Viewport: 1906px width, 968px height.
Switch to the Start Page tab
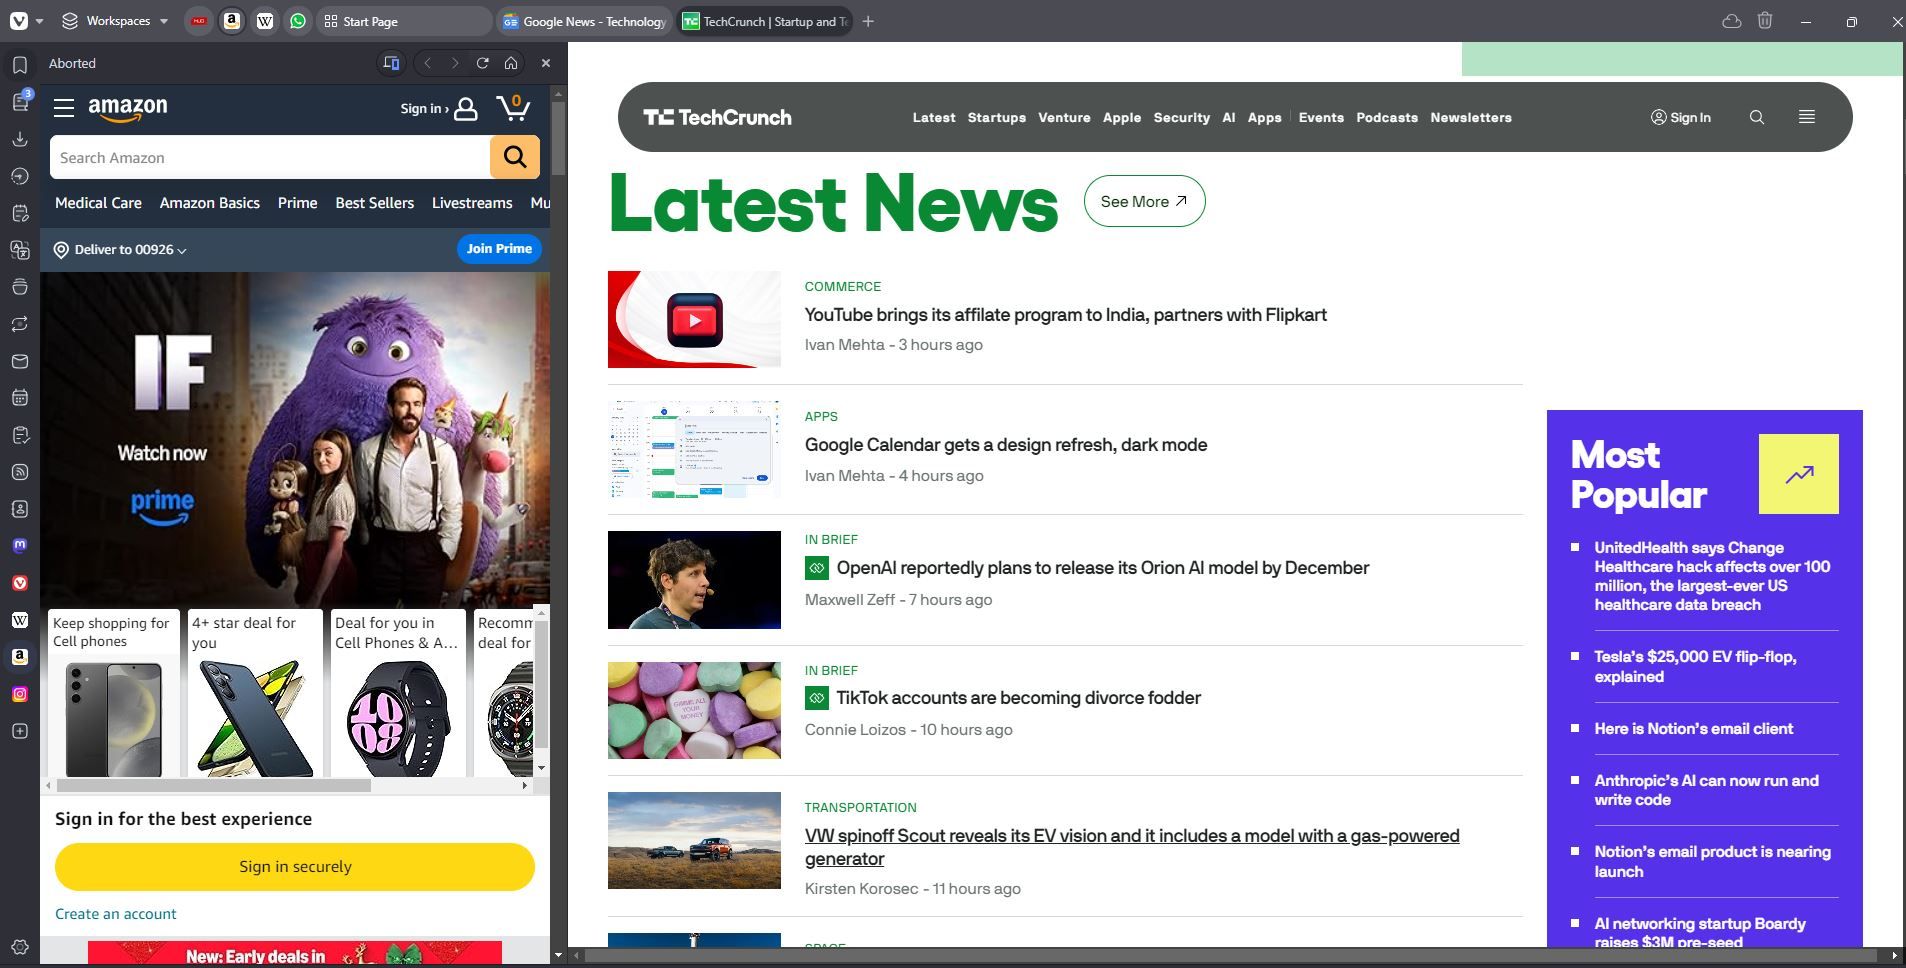click(x=405, y=21)
